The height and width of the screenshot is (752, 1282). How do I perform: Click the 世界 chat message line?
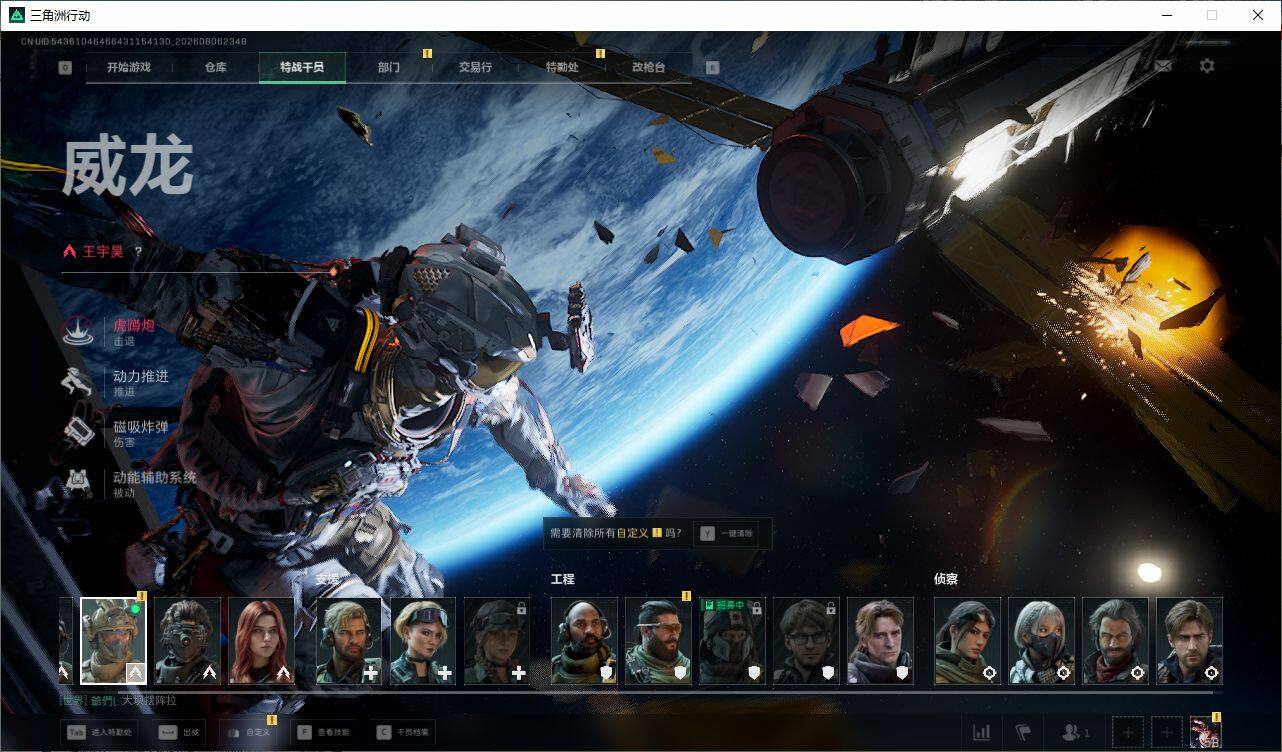[x=118, y=701]
